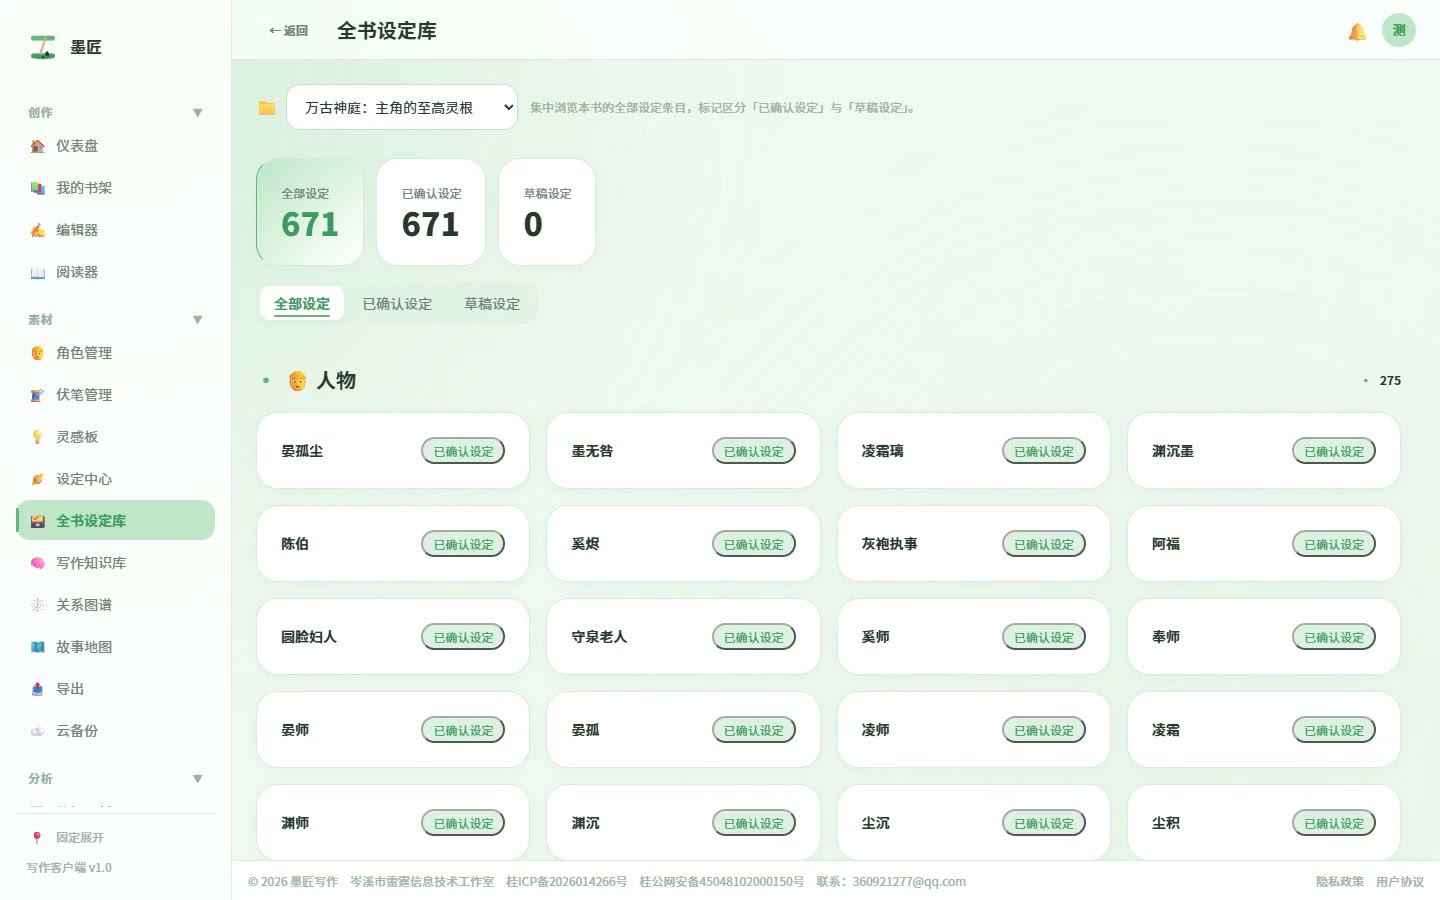Image resolution: width=1440 pixels, height=900 pixels.
Task: Click the 导出 export icon
Action: coord(37,689)
